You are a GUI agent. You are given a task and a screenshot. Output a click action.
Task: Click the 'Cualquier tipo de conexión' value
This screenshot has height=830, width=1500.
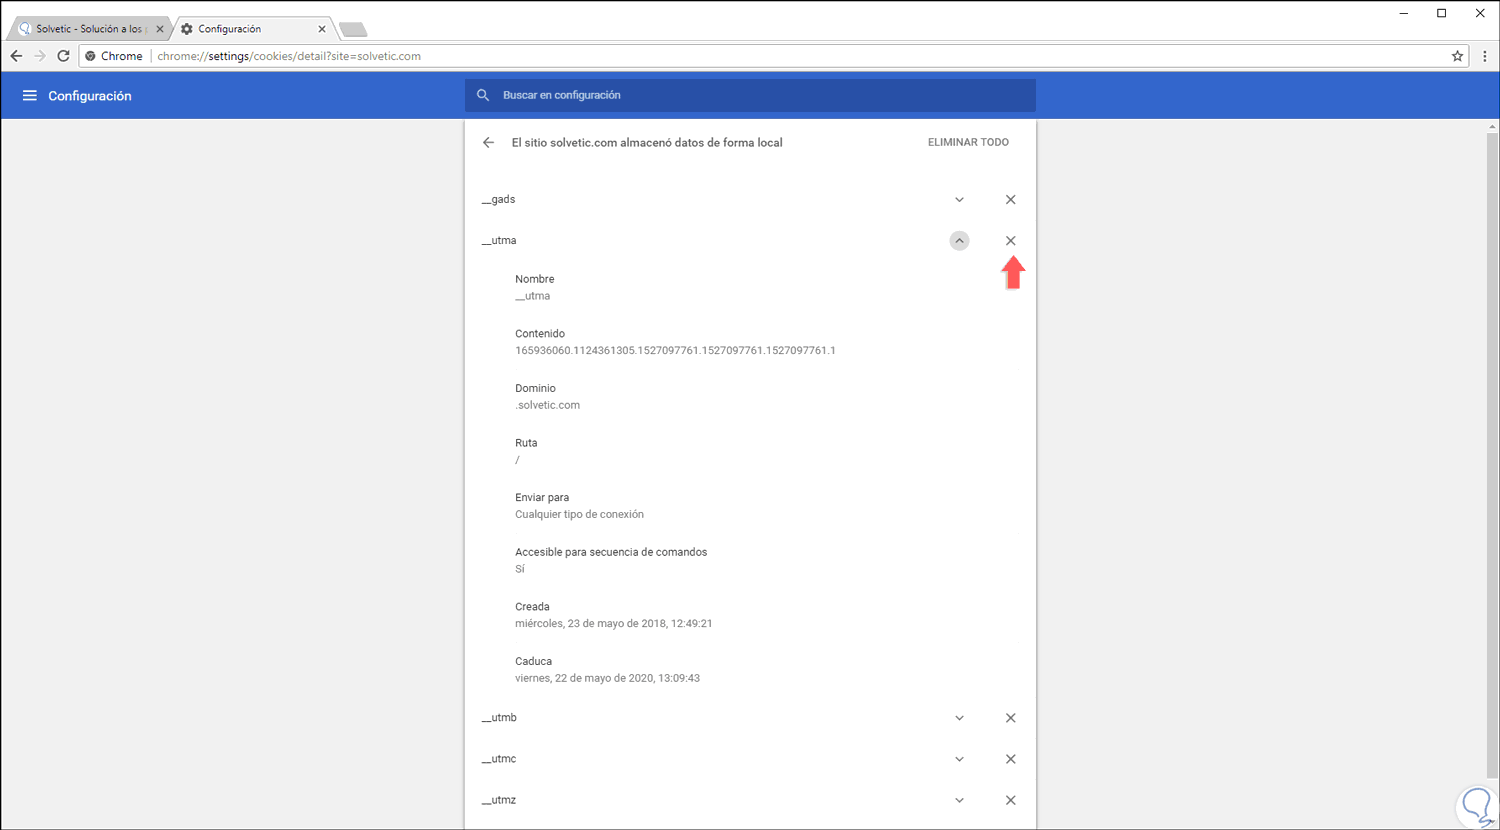point(579,514)
